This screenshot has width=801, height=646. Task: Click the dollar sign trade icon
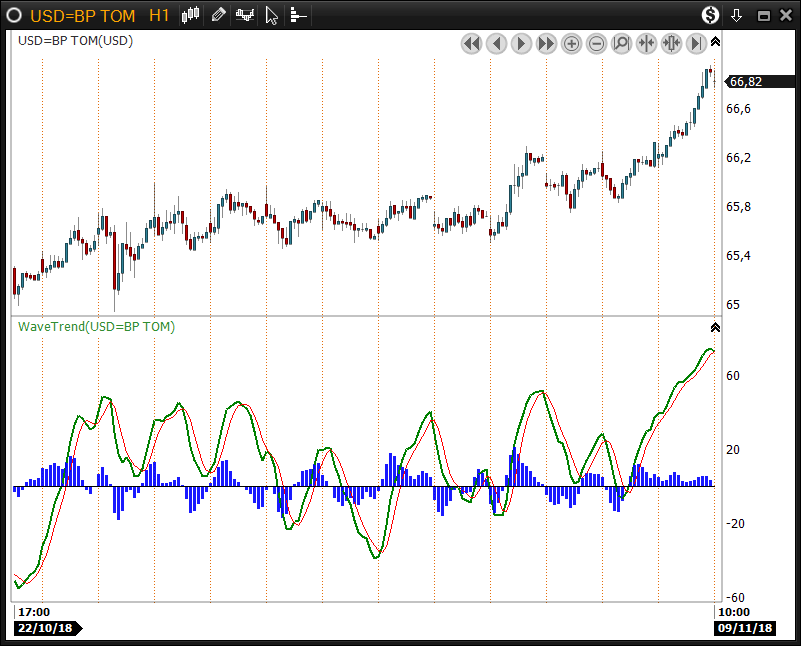point(710,15)
